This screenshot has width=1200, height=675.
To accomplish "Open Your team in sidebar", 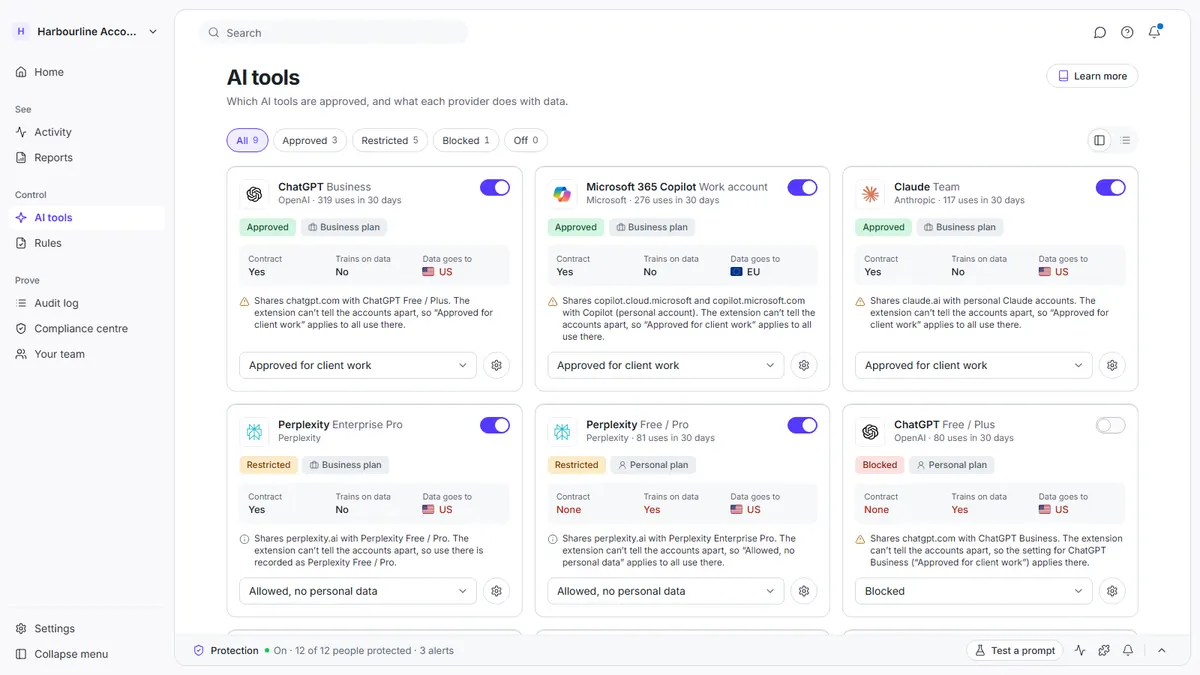I will click(86, 354).
